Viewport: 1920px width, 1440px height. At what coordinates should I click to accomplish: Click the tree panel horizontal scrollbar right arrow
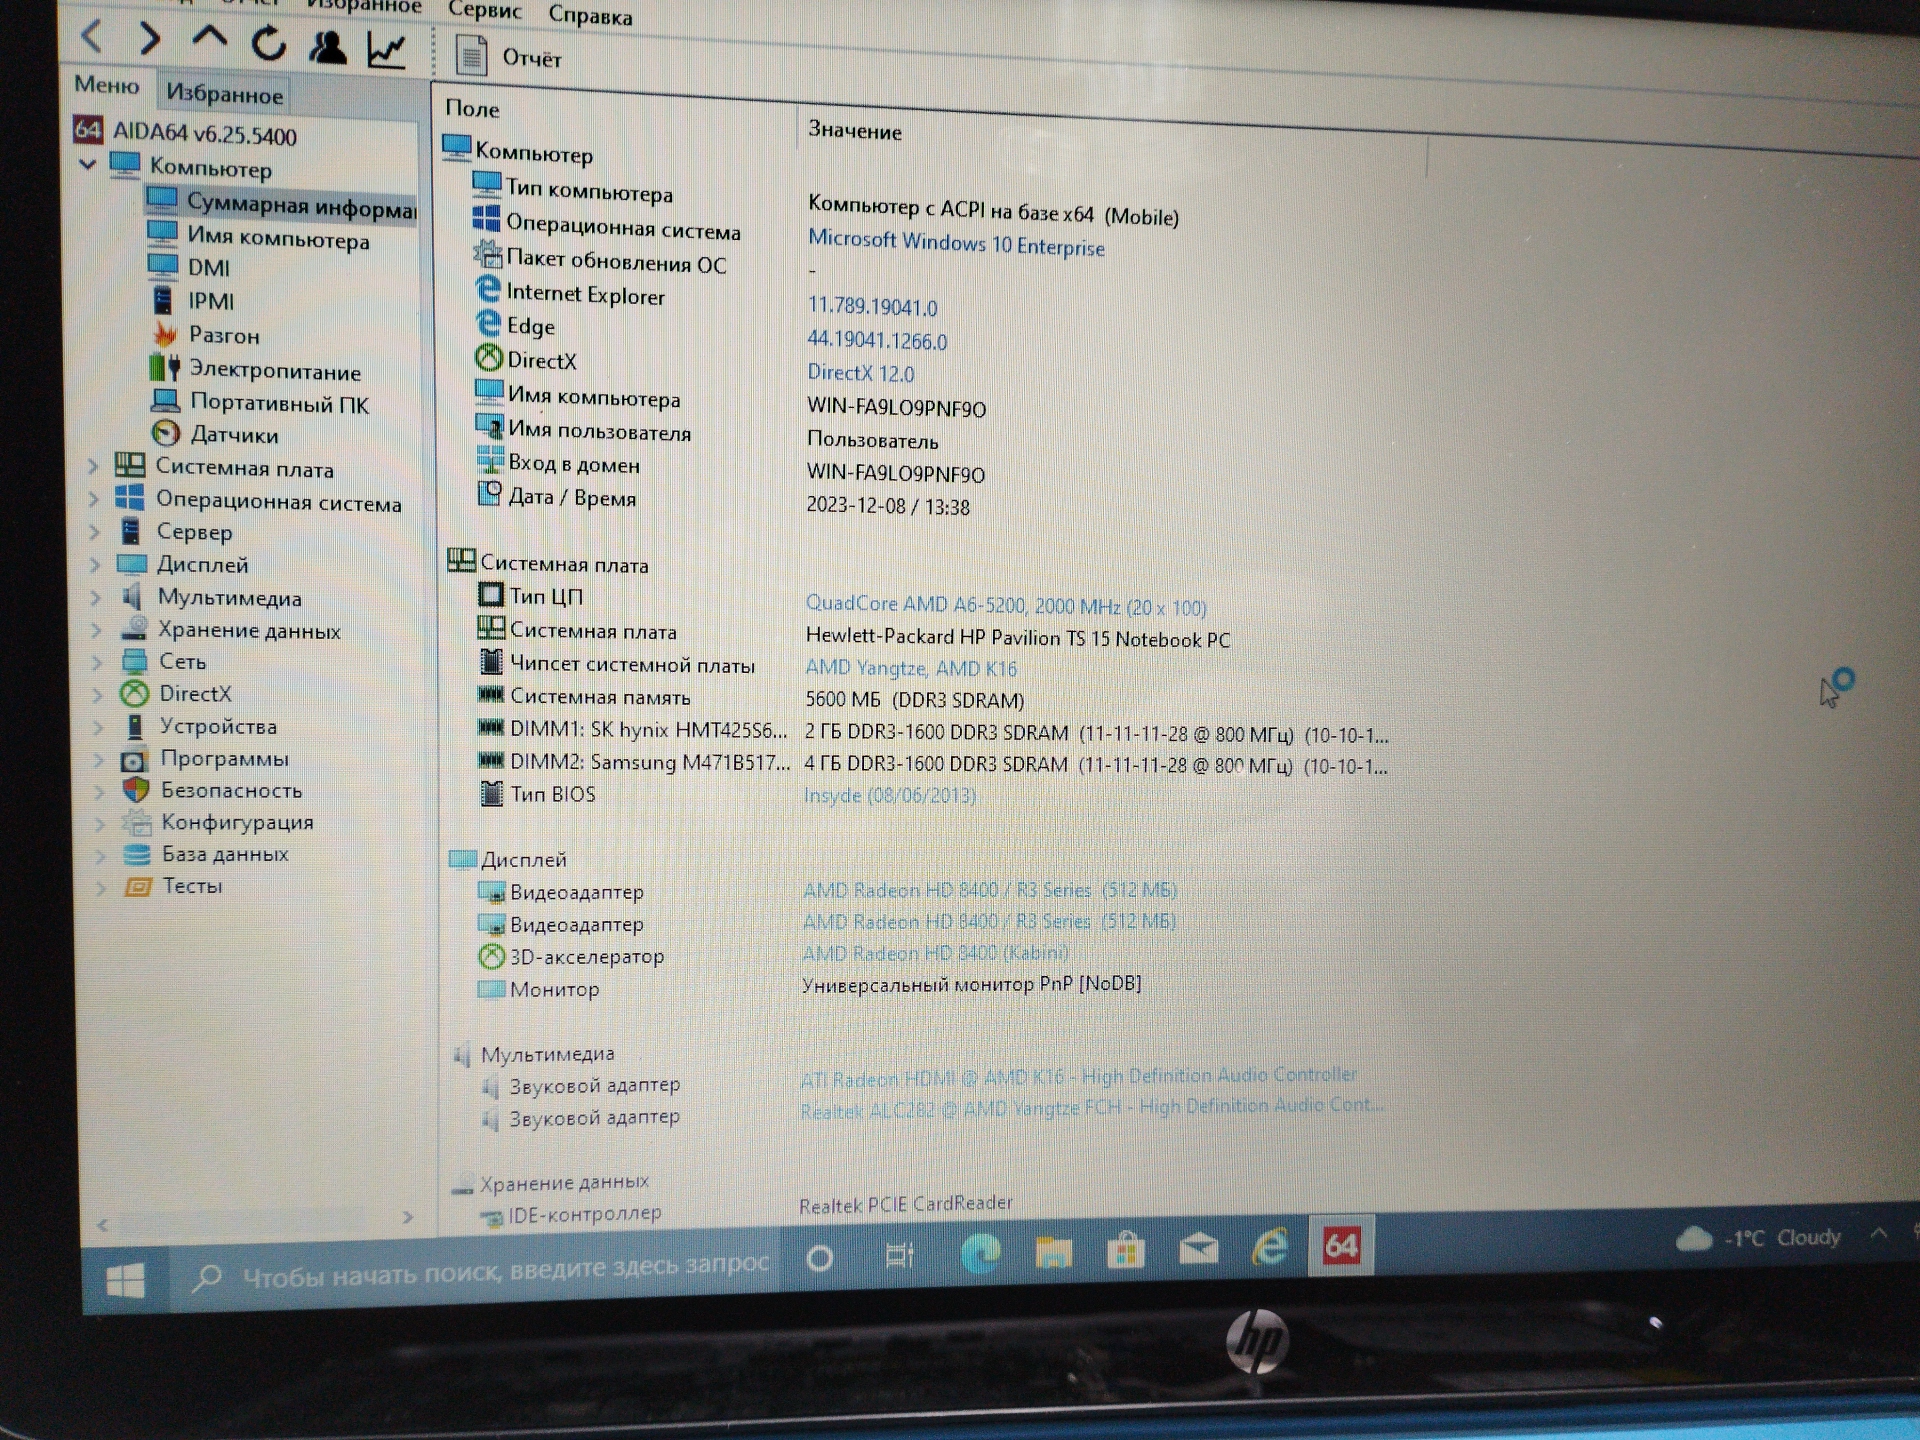click(407, 1217)
